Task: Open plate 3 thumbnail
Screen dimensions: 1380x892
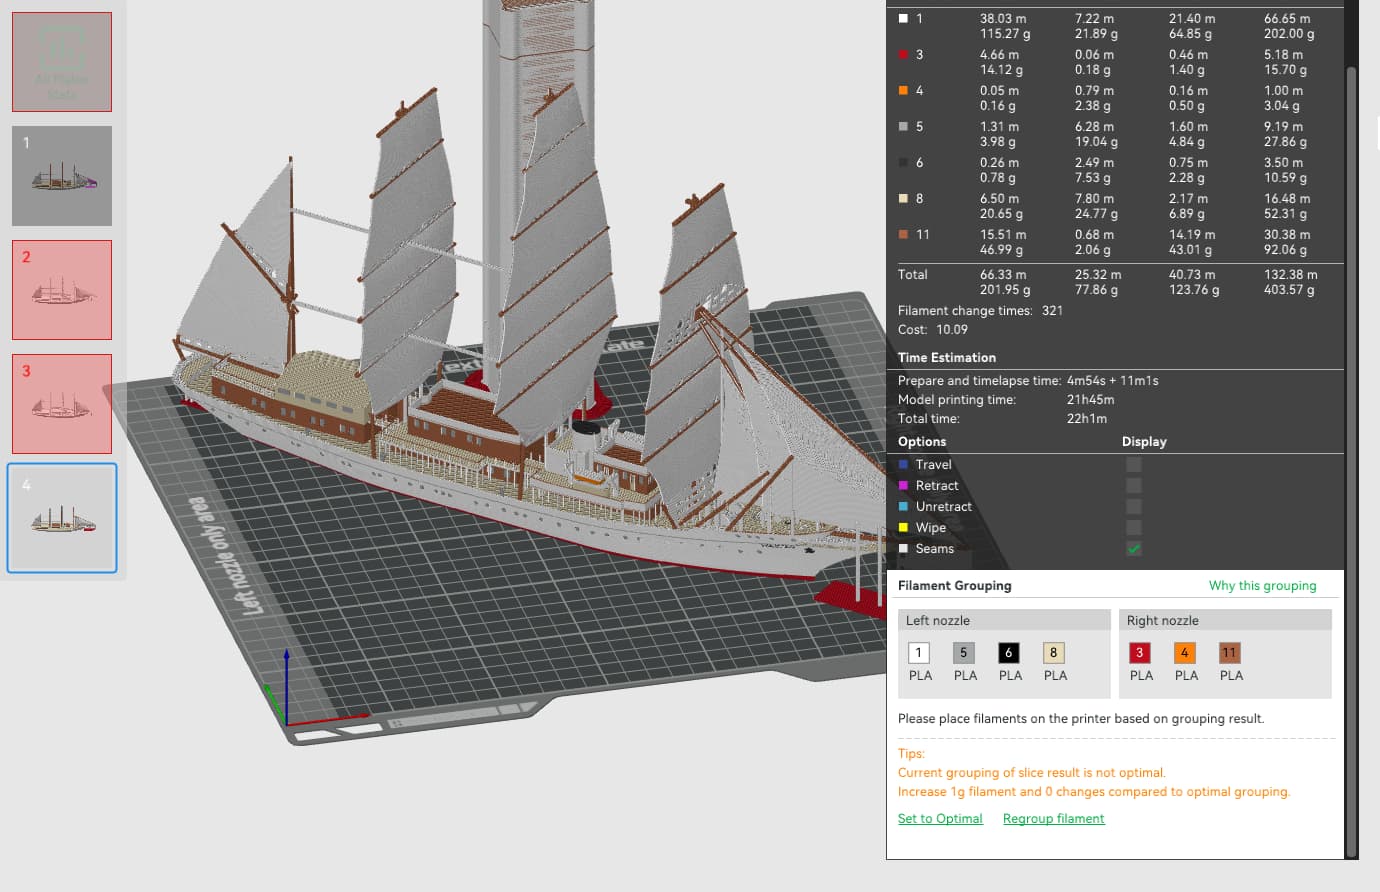Action: pyautogui.click(x=62, y=404)
